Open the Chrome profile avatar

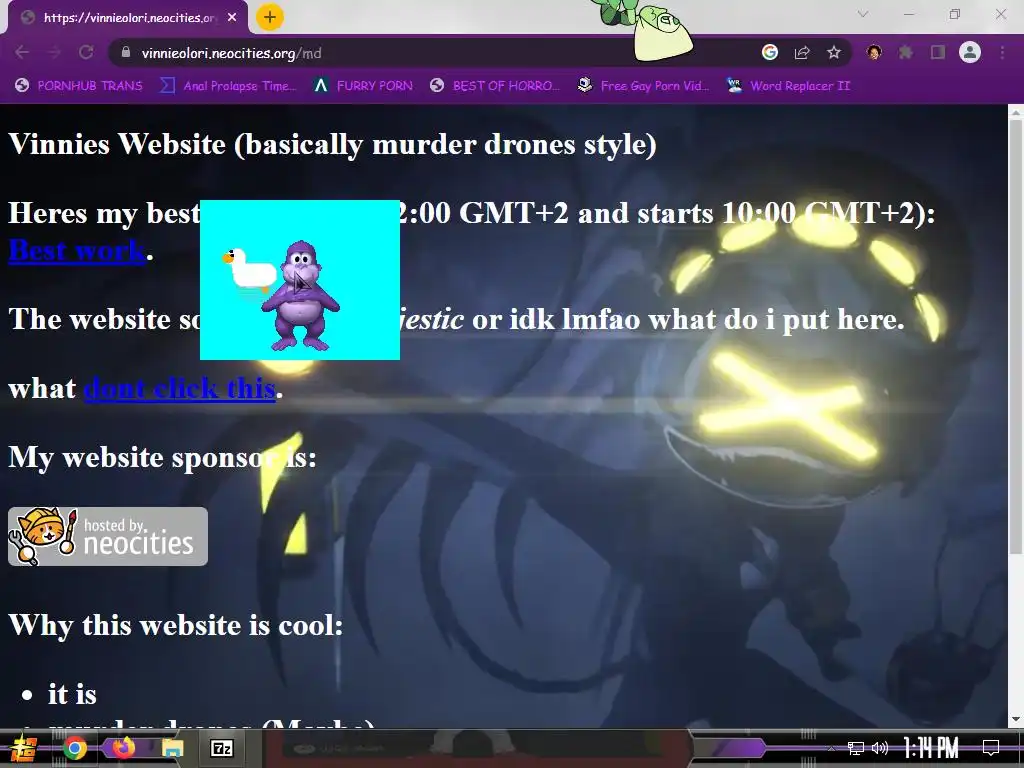pyautogui.click(x=970, y=52)
